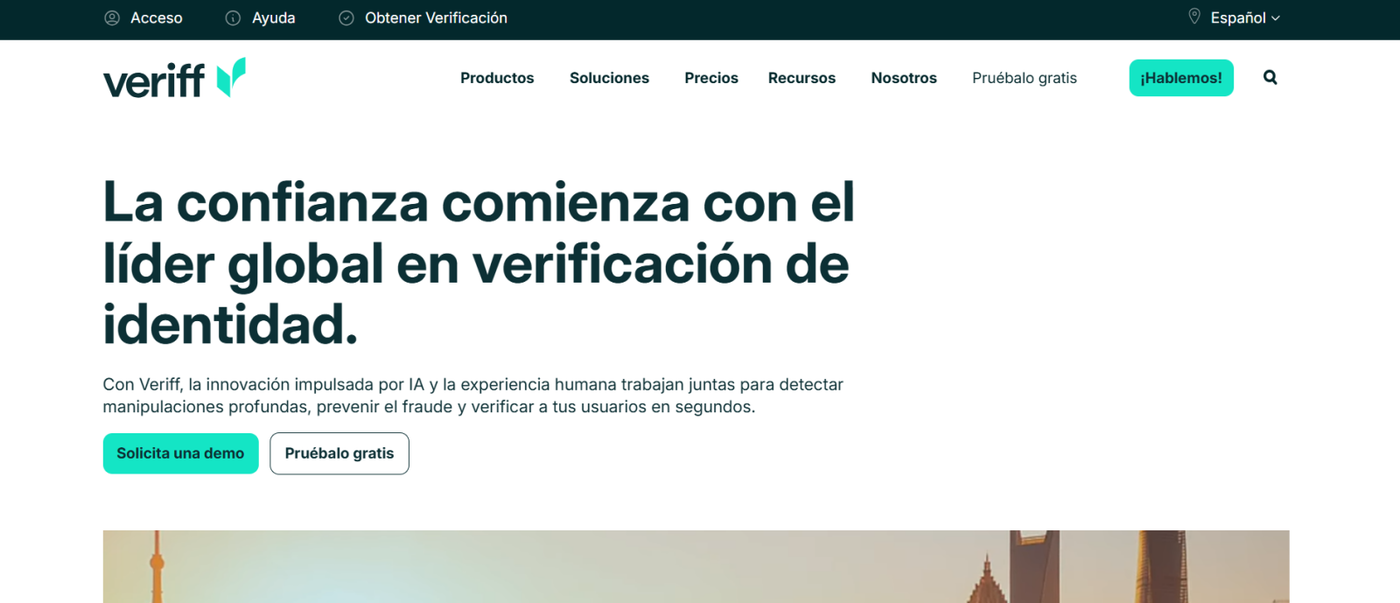Go to the Precios page

coord(711,78)
